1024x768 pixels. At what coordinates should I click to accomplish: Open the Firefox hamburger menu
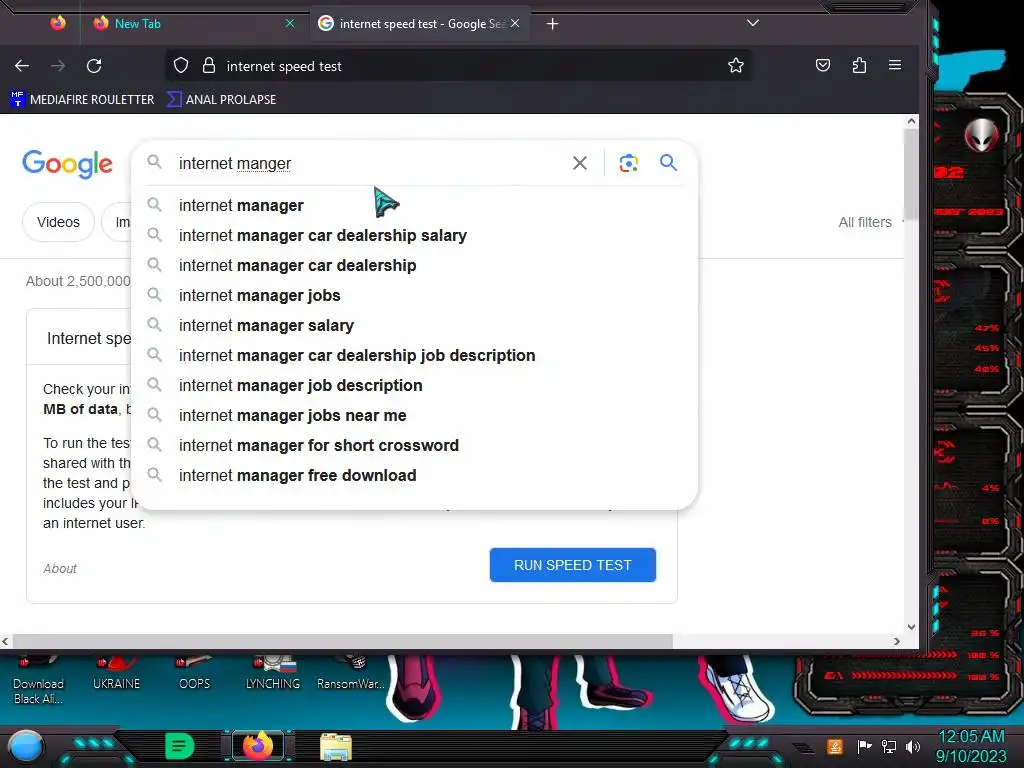coord(895,65)
